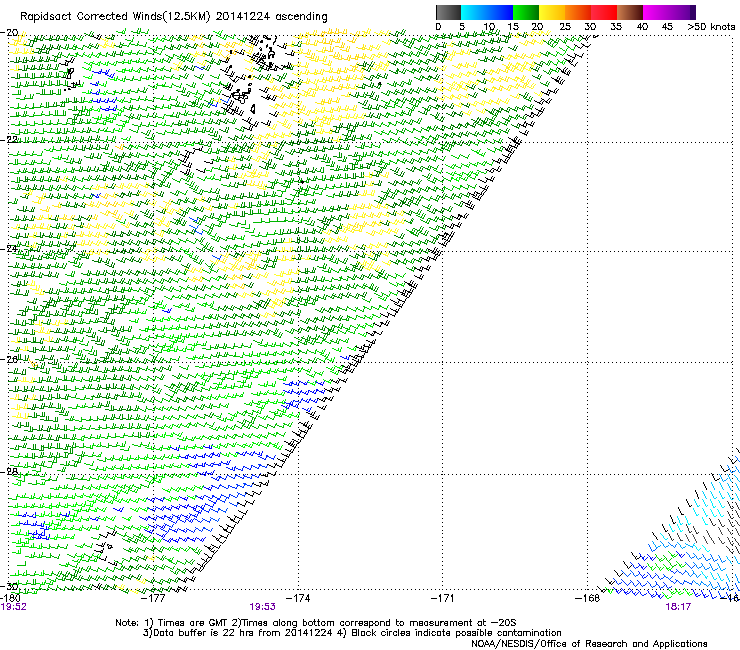Viewport: 740px width, 650px height.
Task: Click the latitude label '-20'
Action: click(x=9, y=33)
